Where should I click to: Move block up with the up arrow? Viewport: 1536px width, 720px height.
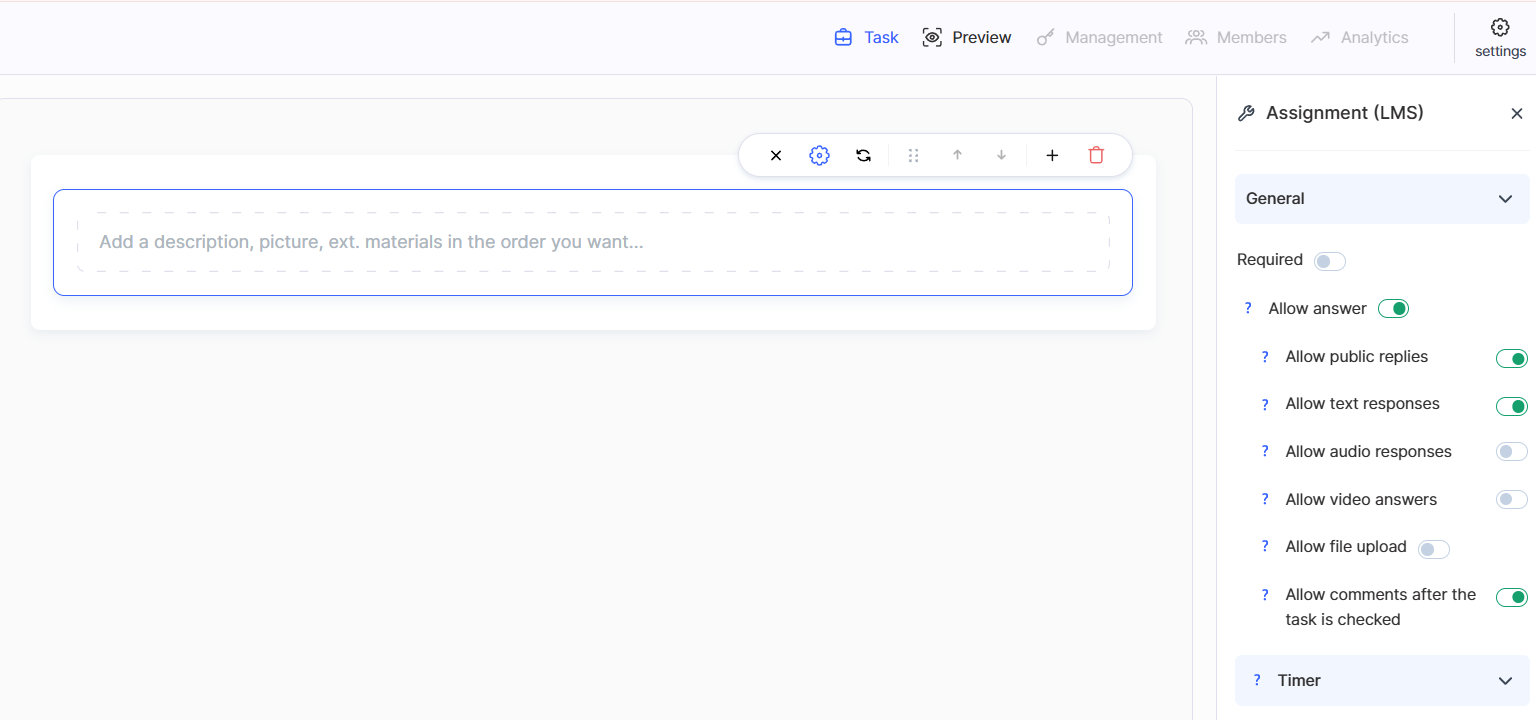(x=957, y=155)
